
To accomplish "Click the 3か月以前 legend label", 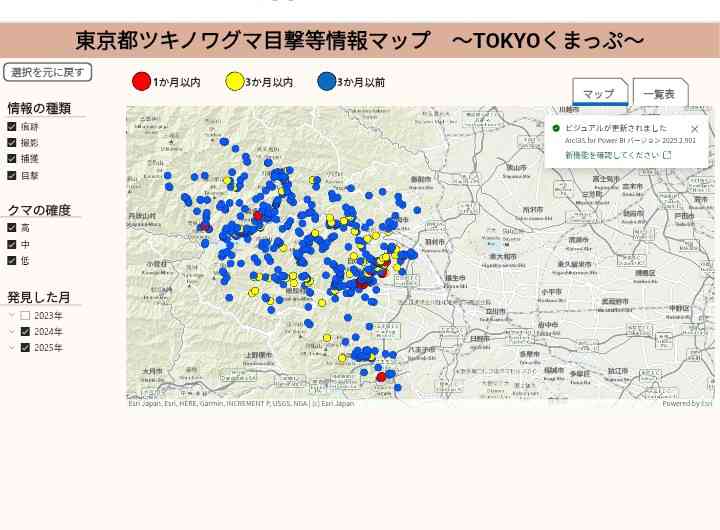I will (x=361, y=83).
